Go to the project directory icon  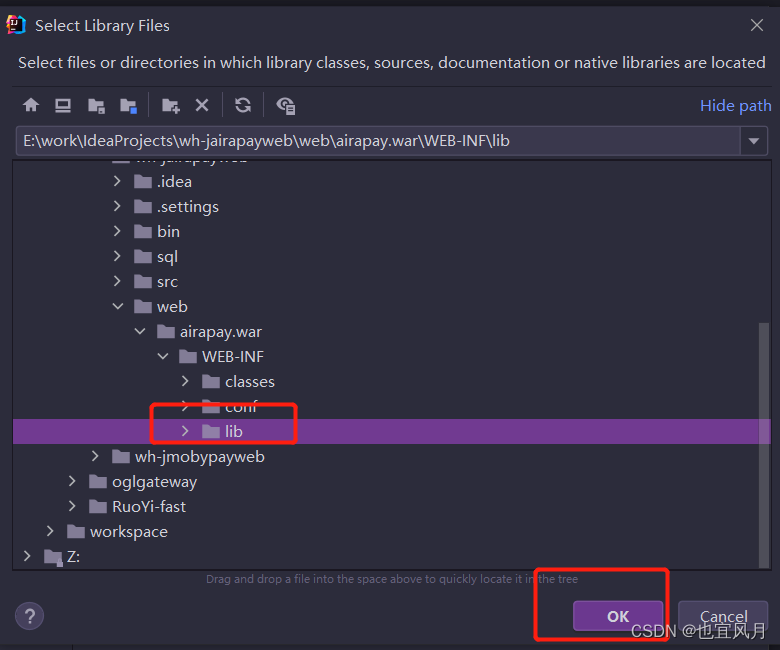[x=96, y=105]
